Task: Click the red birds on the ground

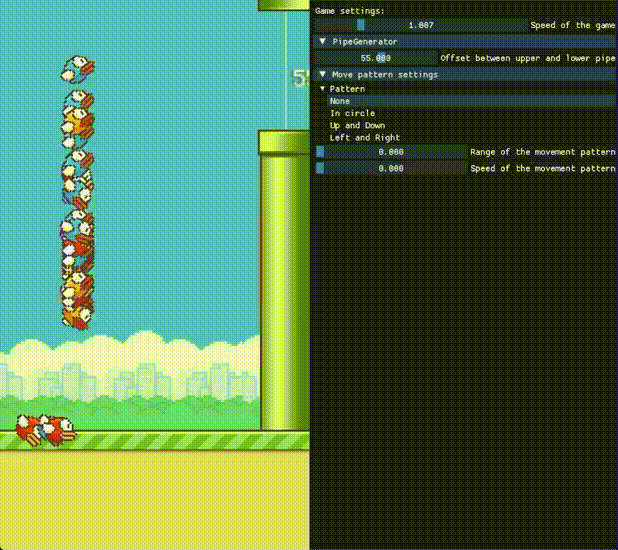Action: click(x=46, y=430)
